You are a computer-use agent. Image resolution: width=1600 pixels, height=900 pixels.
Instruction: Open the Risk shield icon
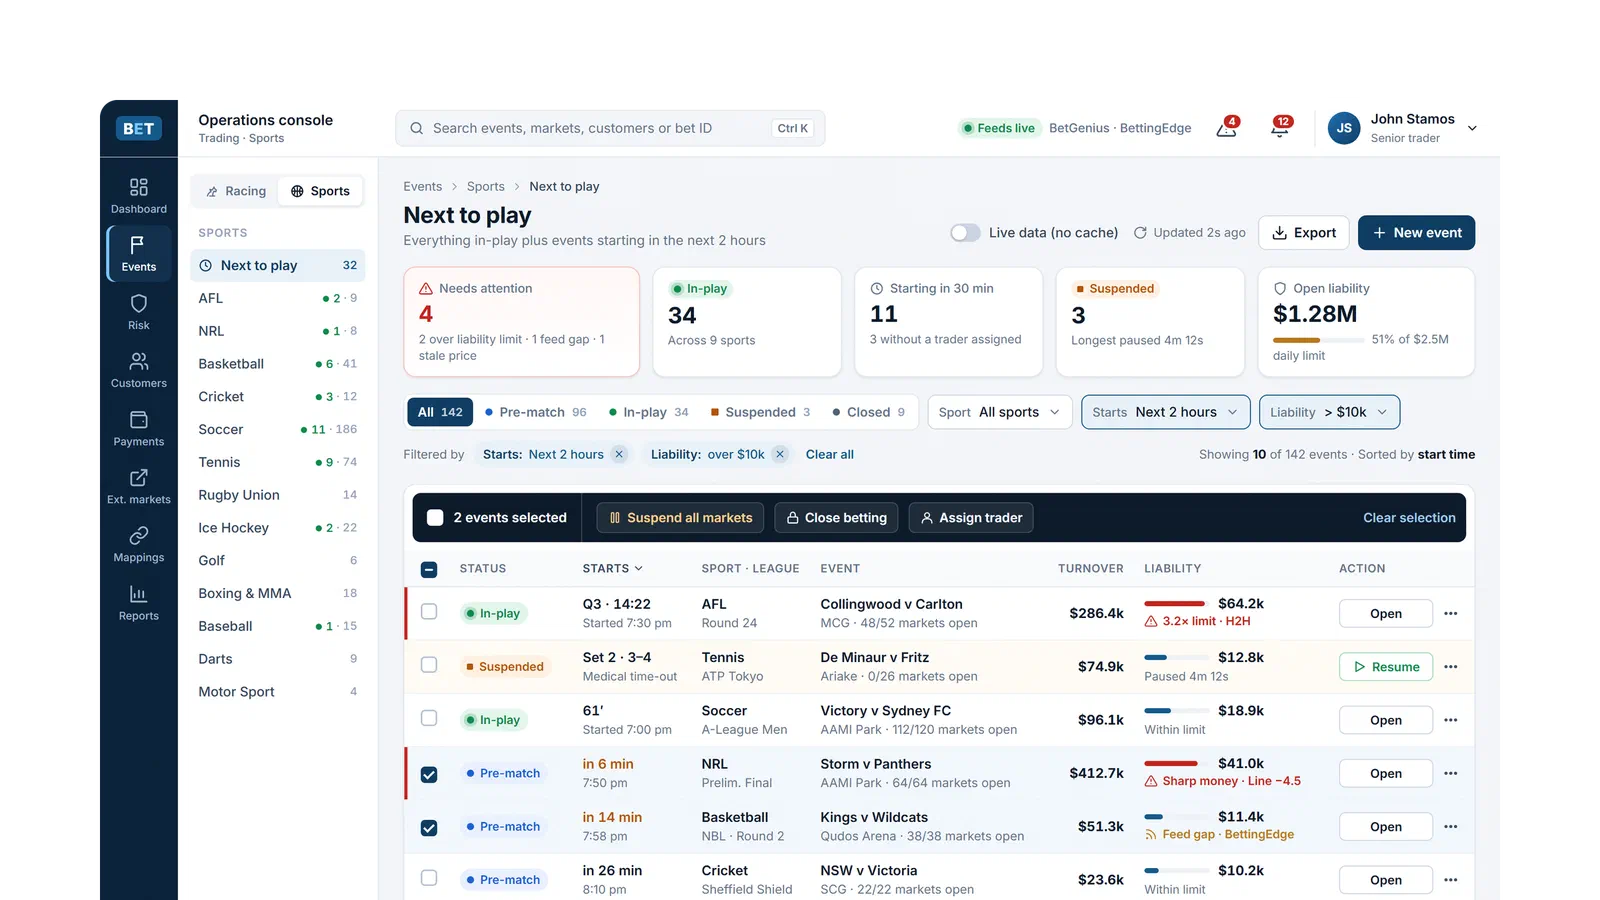coord(139,303)
